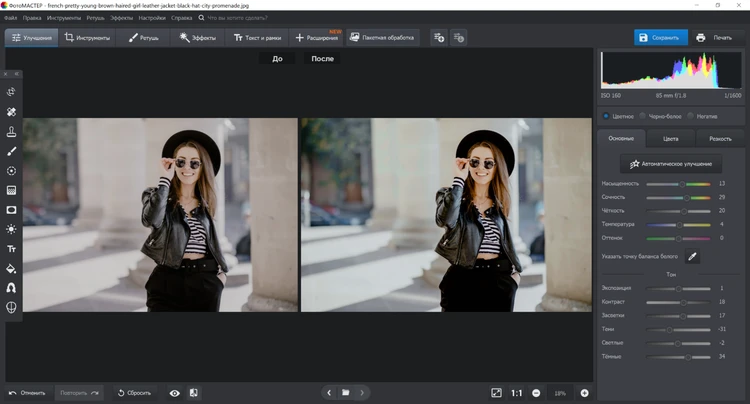Image resolution: width=750 pixels, height=404 pixels.
Task: Select the Черно-белое radio option
Action: [643, 116]
